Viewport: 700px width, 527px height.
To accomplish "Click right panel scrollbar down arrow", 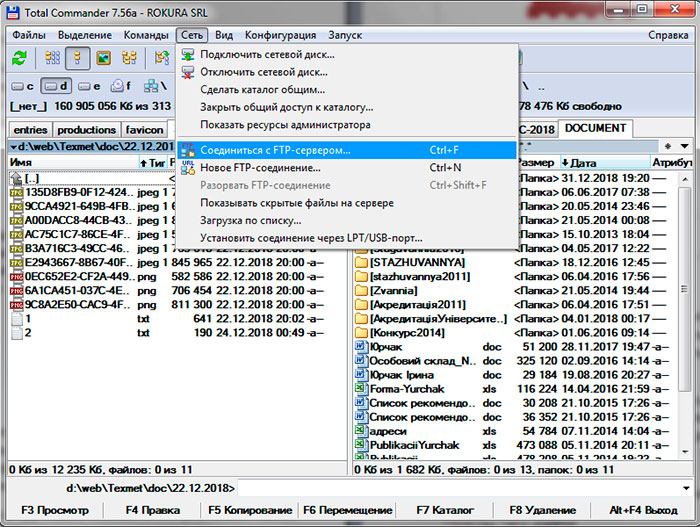I will point(685,452).
